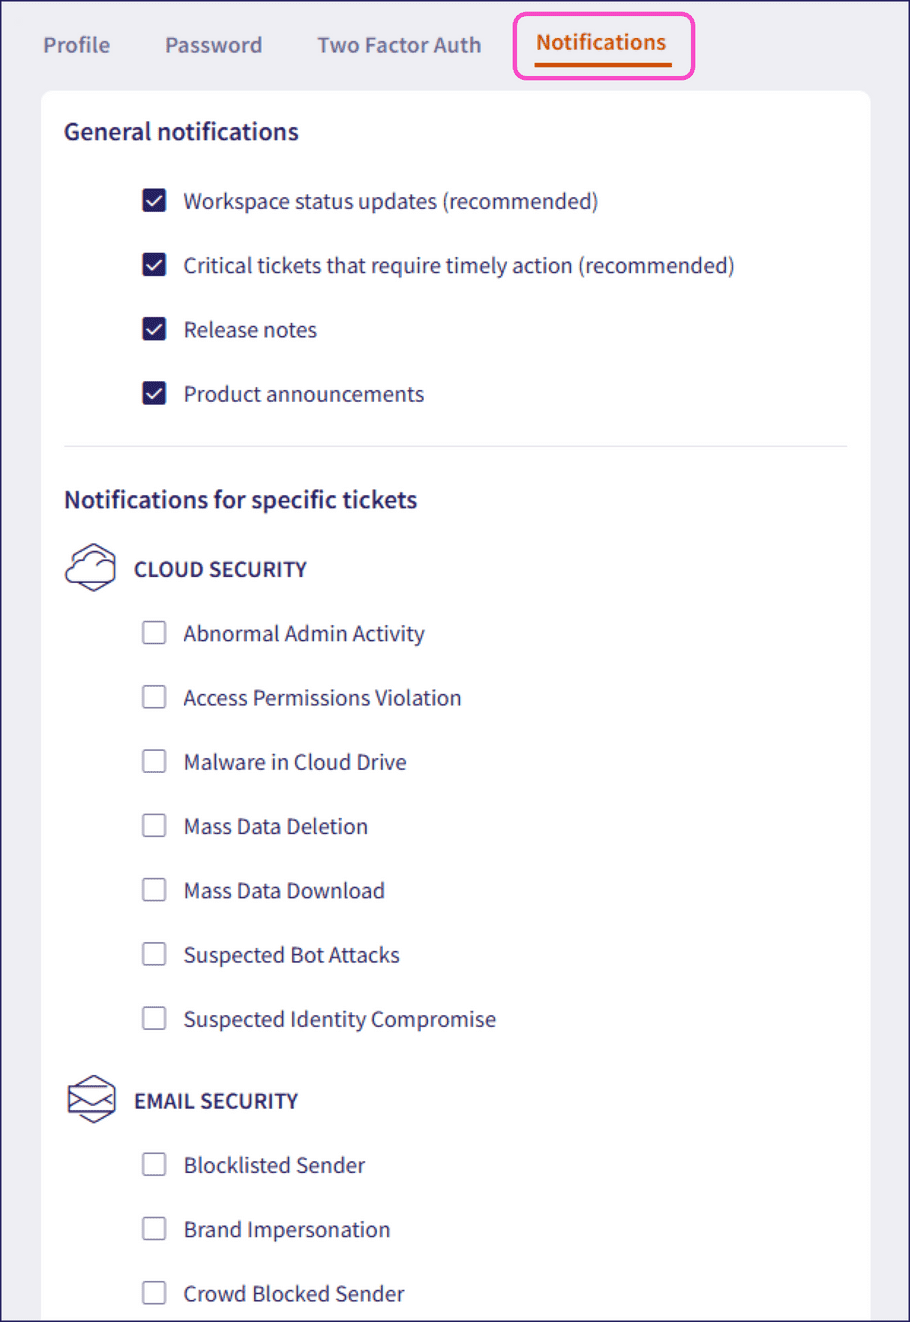This screenshot has width=910, height=1322.
Task: Enable Abnormal Admin Activity notifications
Action: click(x=154, y=632)
